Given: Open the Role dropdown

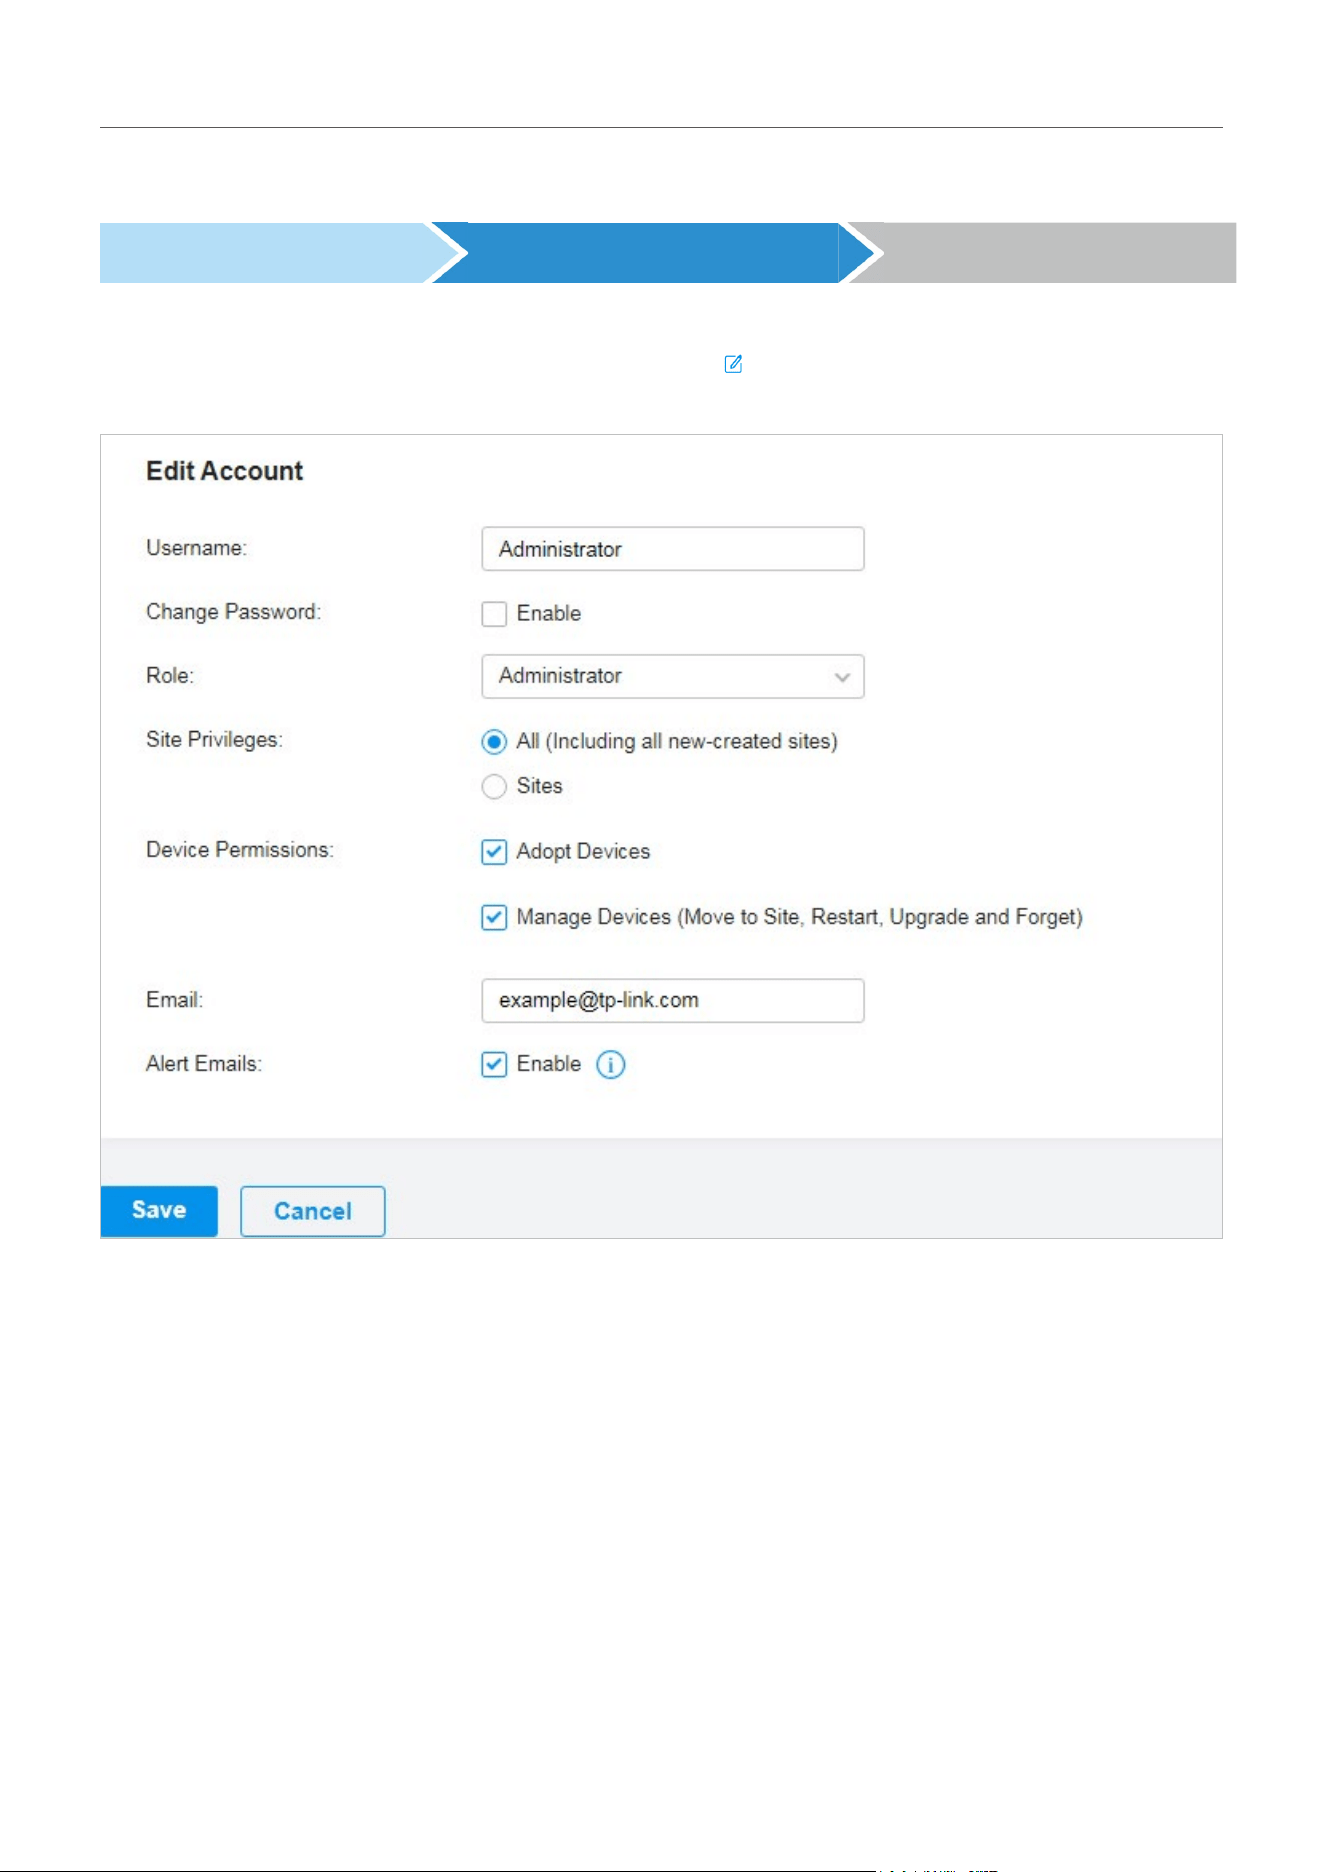Looking at the screenshot, I should click(x=673, y=677).
